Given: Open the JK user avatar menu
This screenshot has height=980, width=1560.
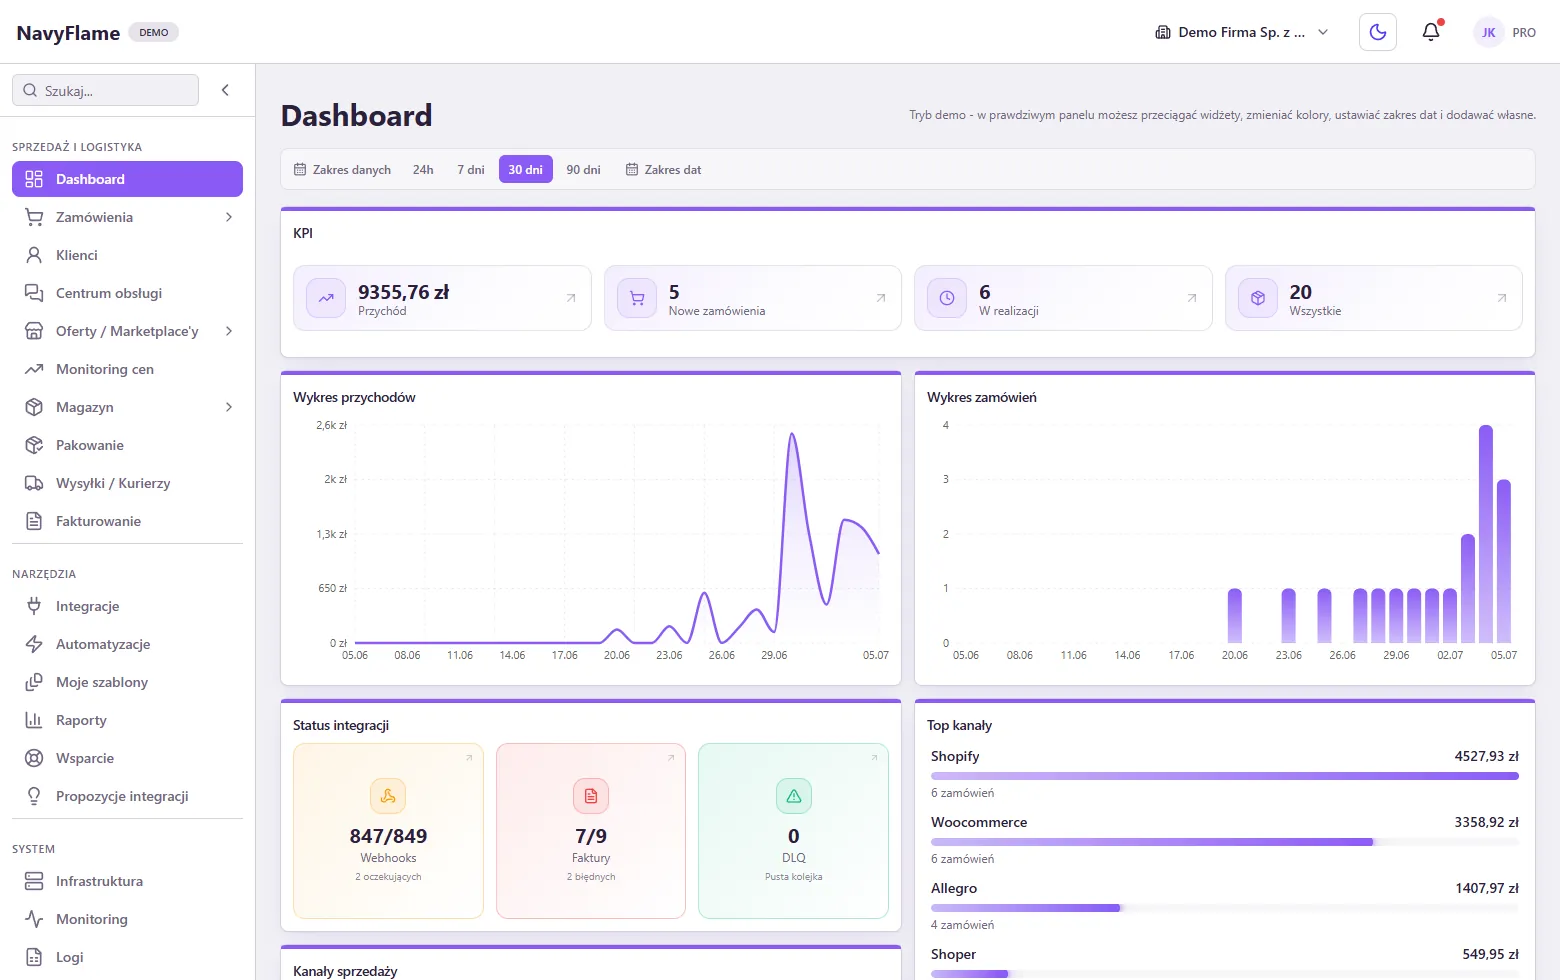Looking at the screenshot, I should point(1488,32).
